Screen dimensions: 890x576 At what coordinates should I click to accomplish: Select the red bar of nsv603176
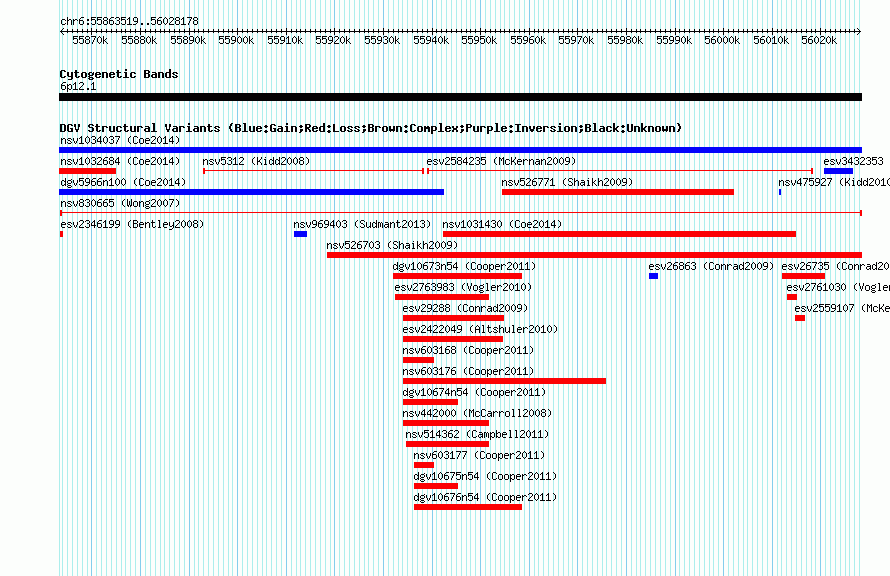click(505, 381)
